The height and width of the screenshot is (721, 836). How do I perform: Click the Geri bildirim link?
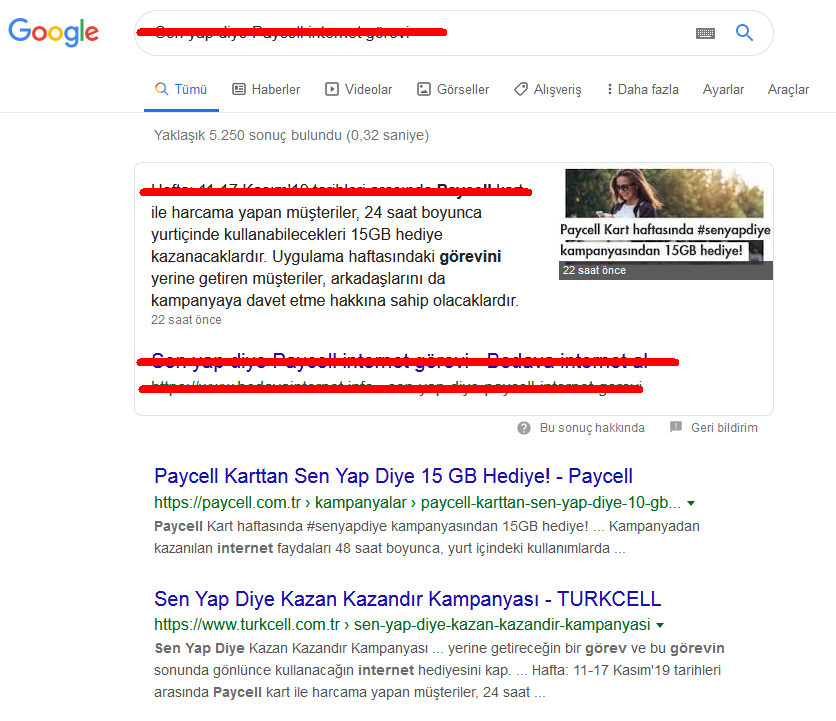(724, 428)
